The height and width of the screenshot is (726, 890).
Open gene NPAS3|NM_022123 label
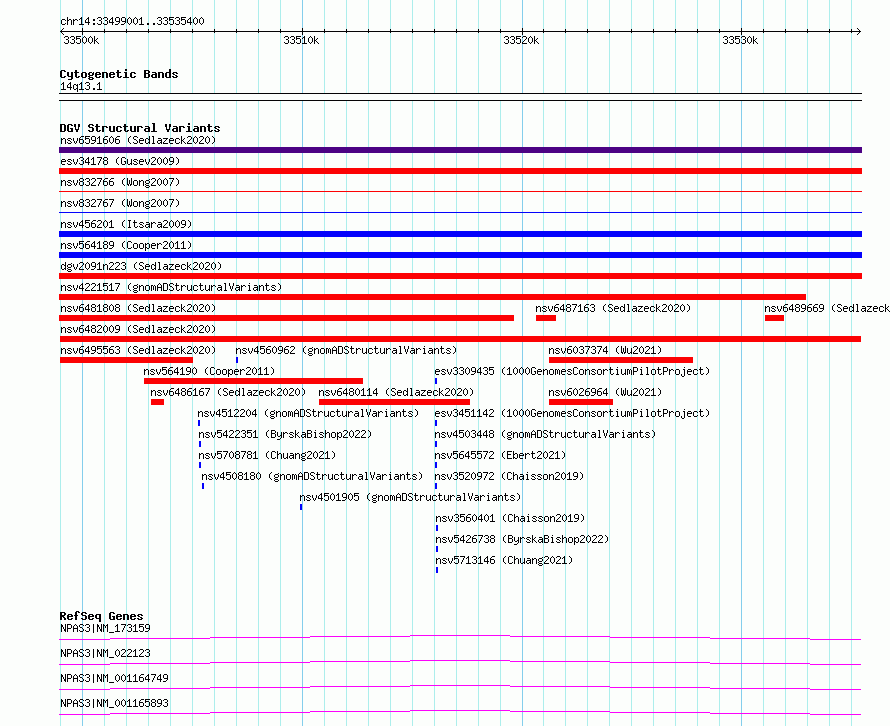pyautogui.click(x=105, y=653)
